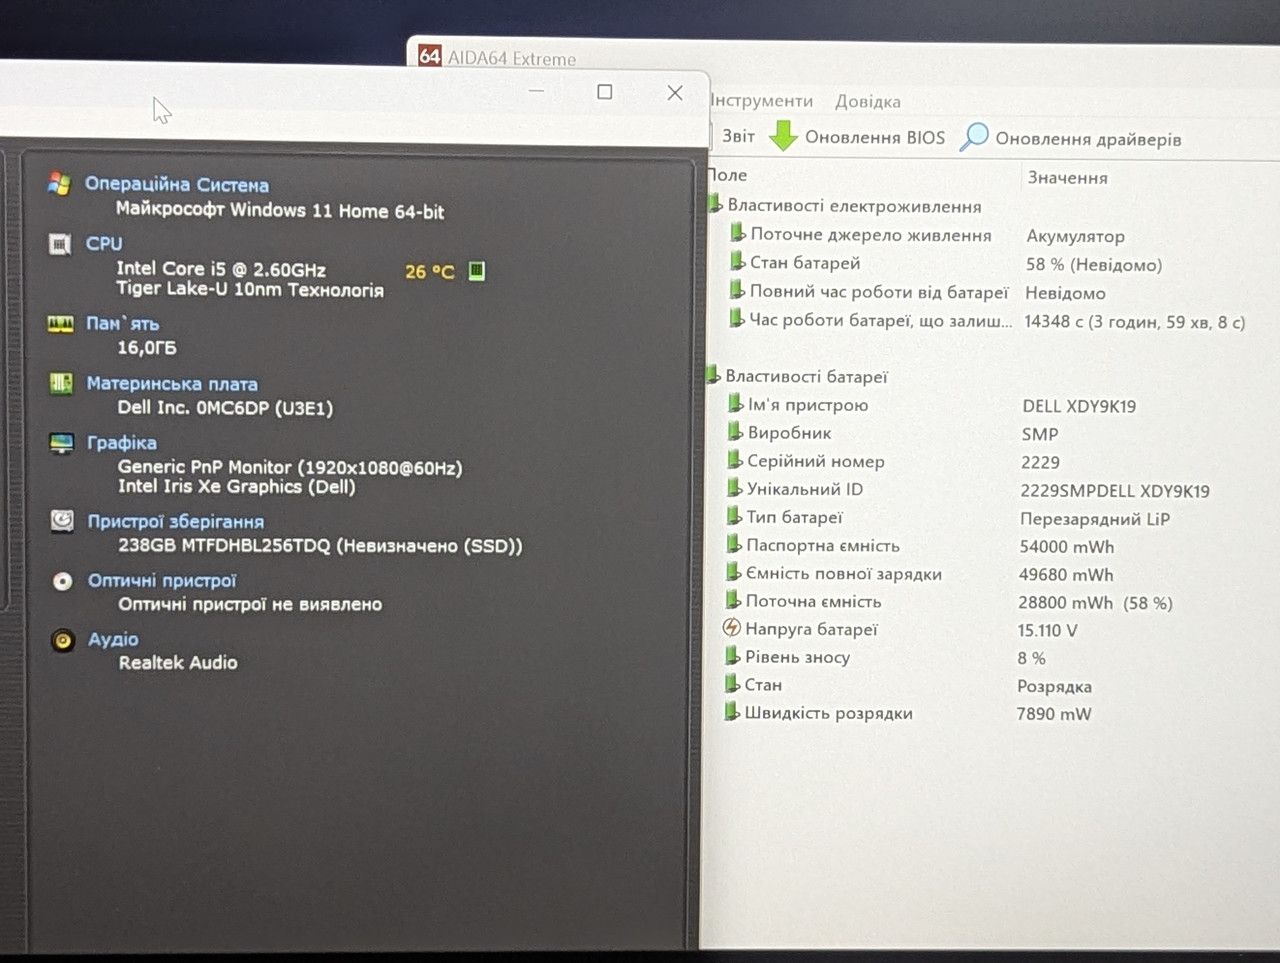This screenshot has height=963, width=1280.
Task: Click the icon beside Тип батареї
Action: coord(735,516)
